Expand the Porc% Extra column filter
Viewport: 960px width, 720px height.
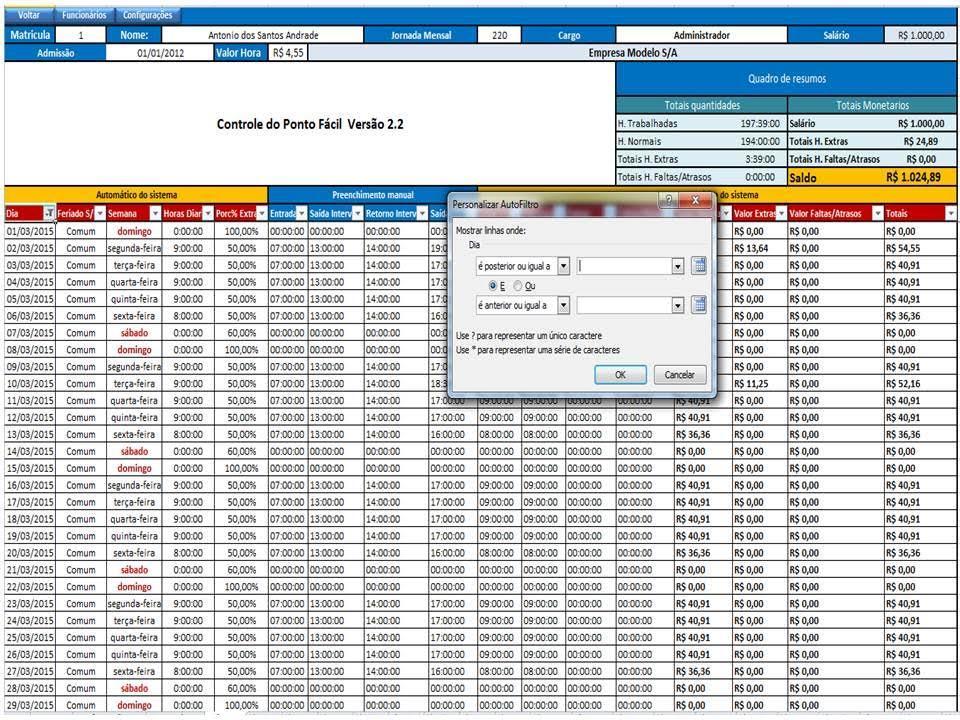tap(262, 213)
